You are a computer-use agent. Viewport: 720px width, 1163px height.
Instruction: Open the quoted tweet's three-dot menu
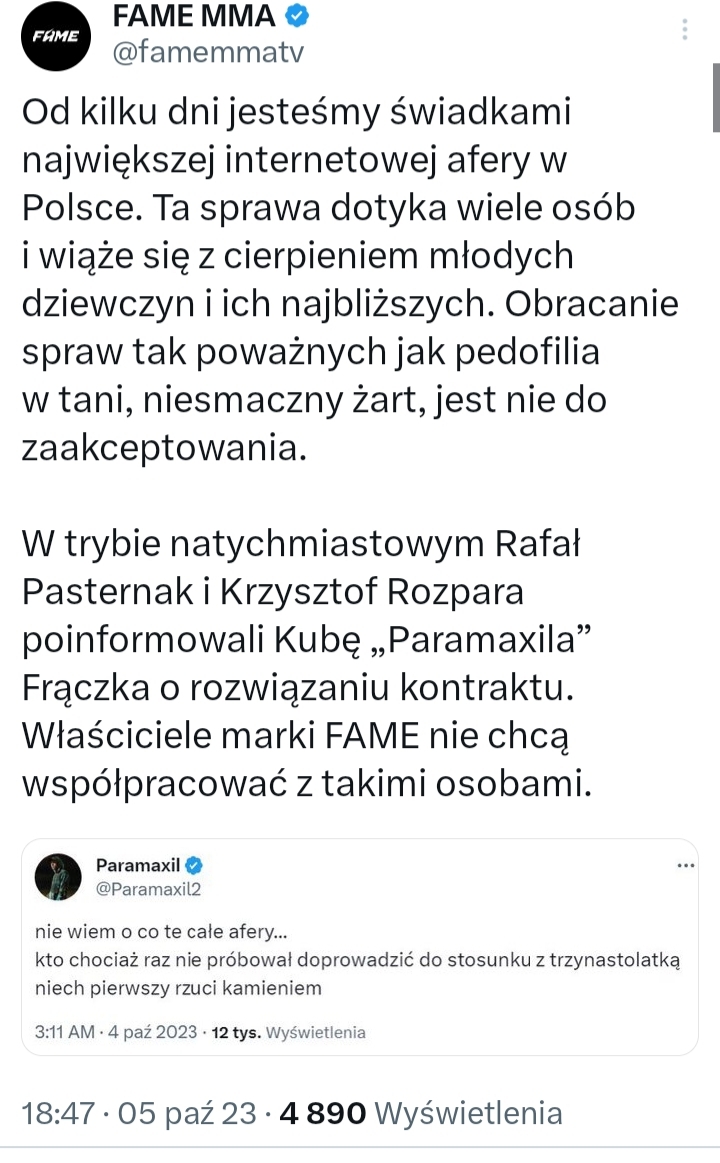686,865
